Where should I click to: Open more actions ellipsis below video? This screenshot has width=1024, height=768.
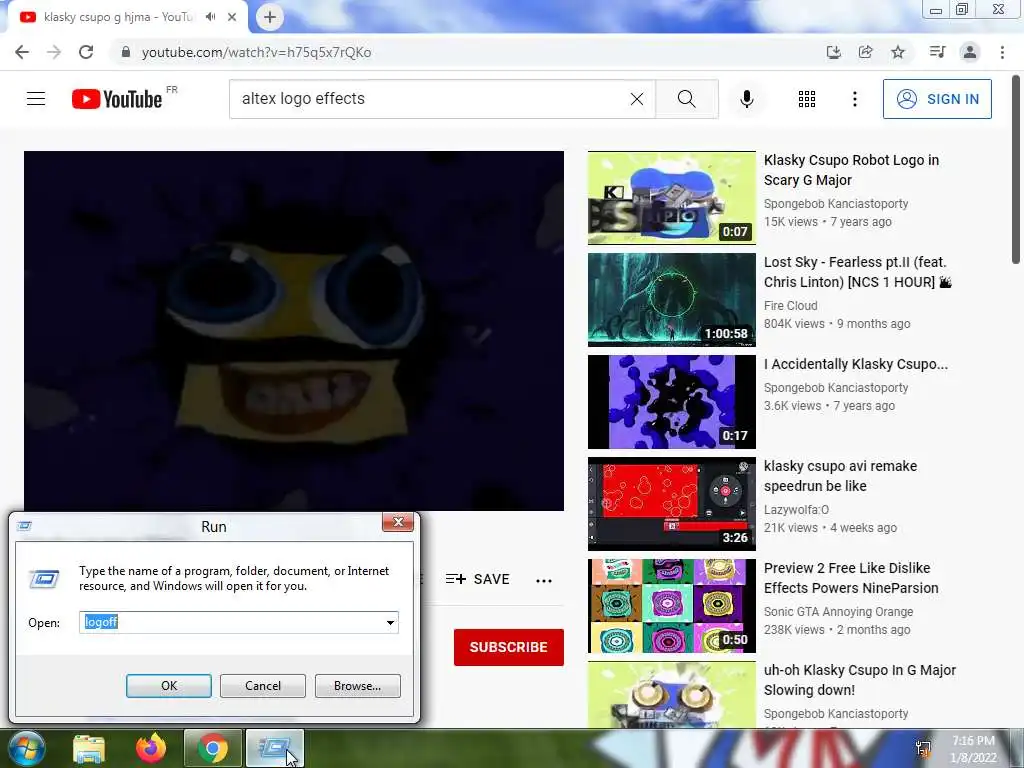[543, 580]
